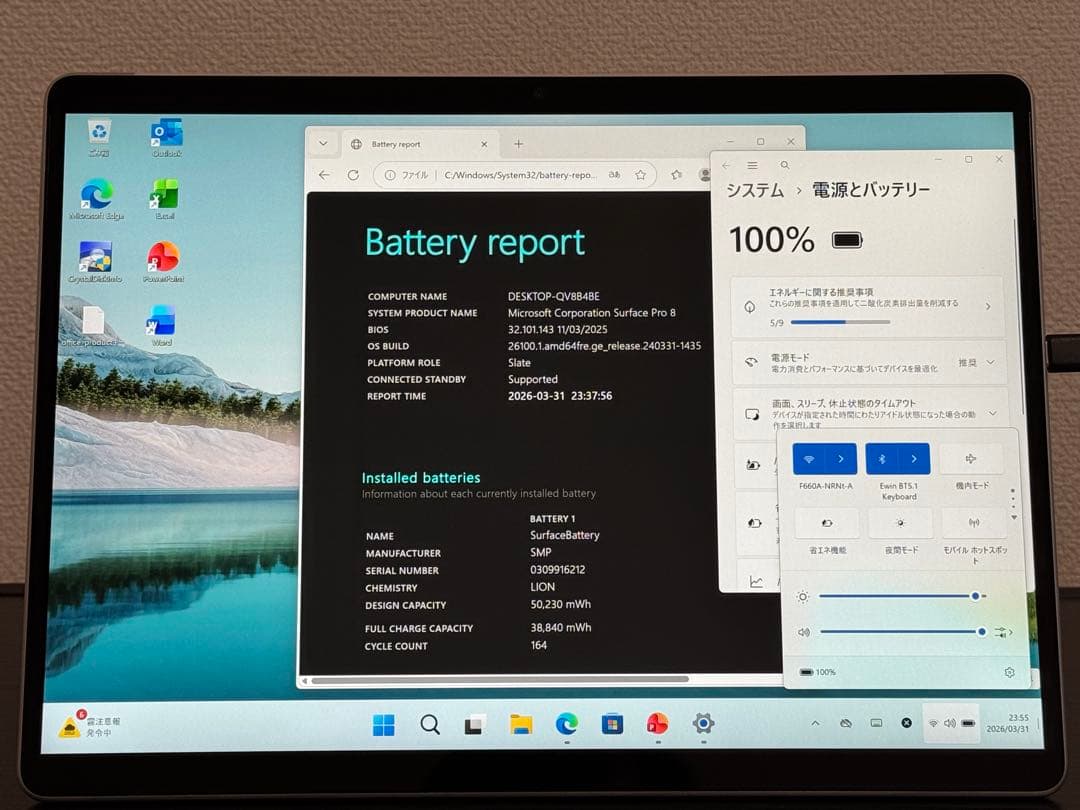This screenshot has width=1080, height=810.
Task: Click the touch keyboard tray icon
Action: (x=876, y=723)
